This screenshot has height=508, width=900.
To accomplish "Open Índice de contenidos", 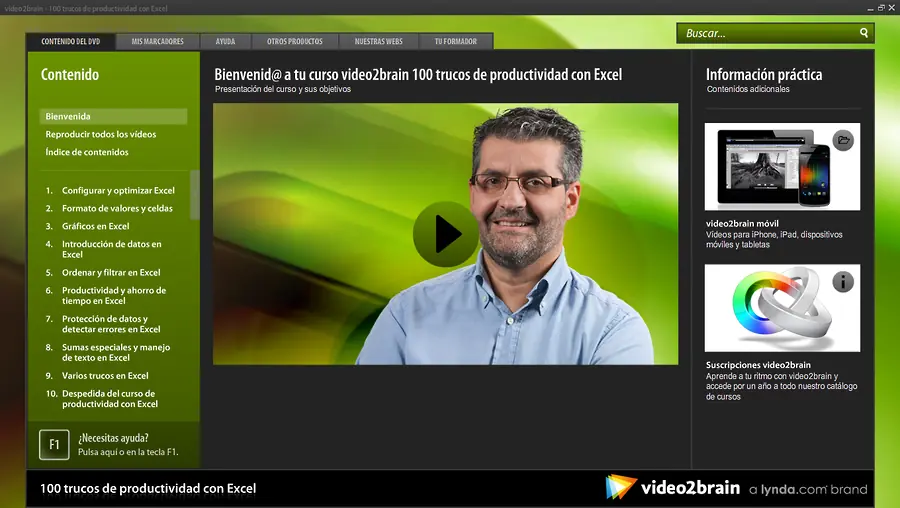I will 87,152.
